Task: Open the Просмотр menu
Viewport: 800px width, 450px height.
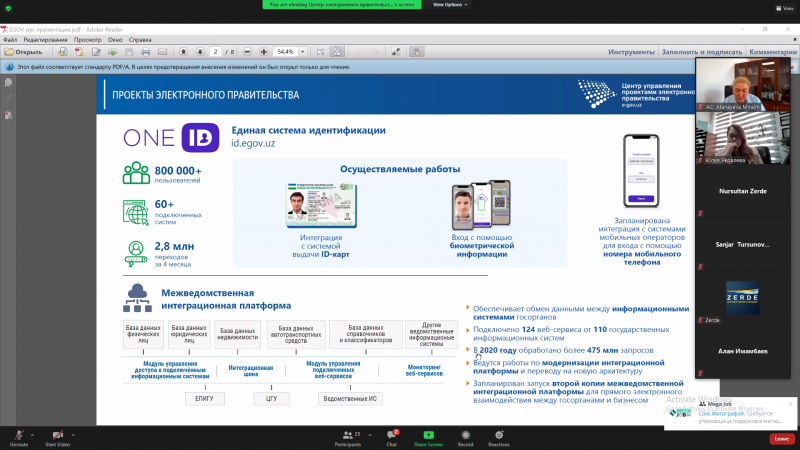Action: pyautogui.click(x=87, y=39)
